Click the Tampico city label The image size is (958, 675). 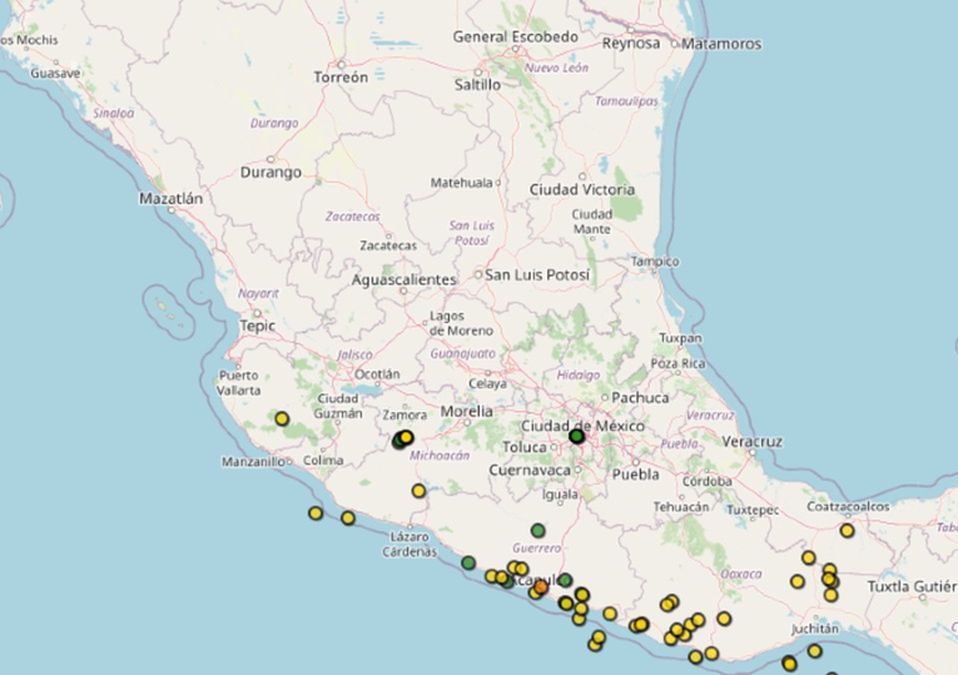tap(654, 261)
